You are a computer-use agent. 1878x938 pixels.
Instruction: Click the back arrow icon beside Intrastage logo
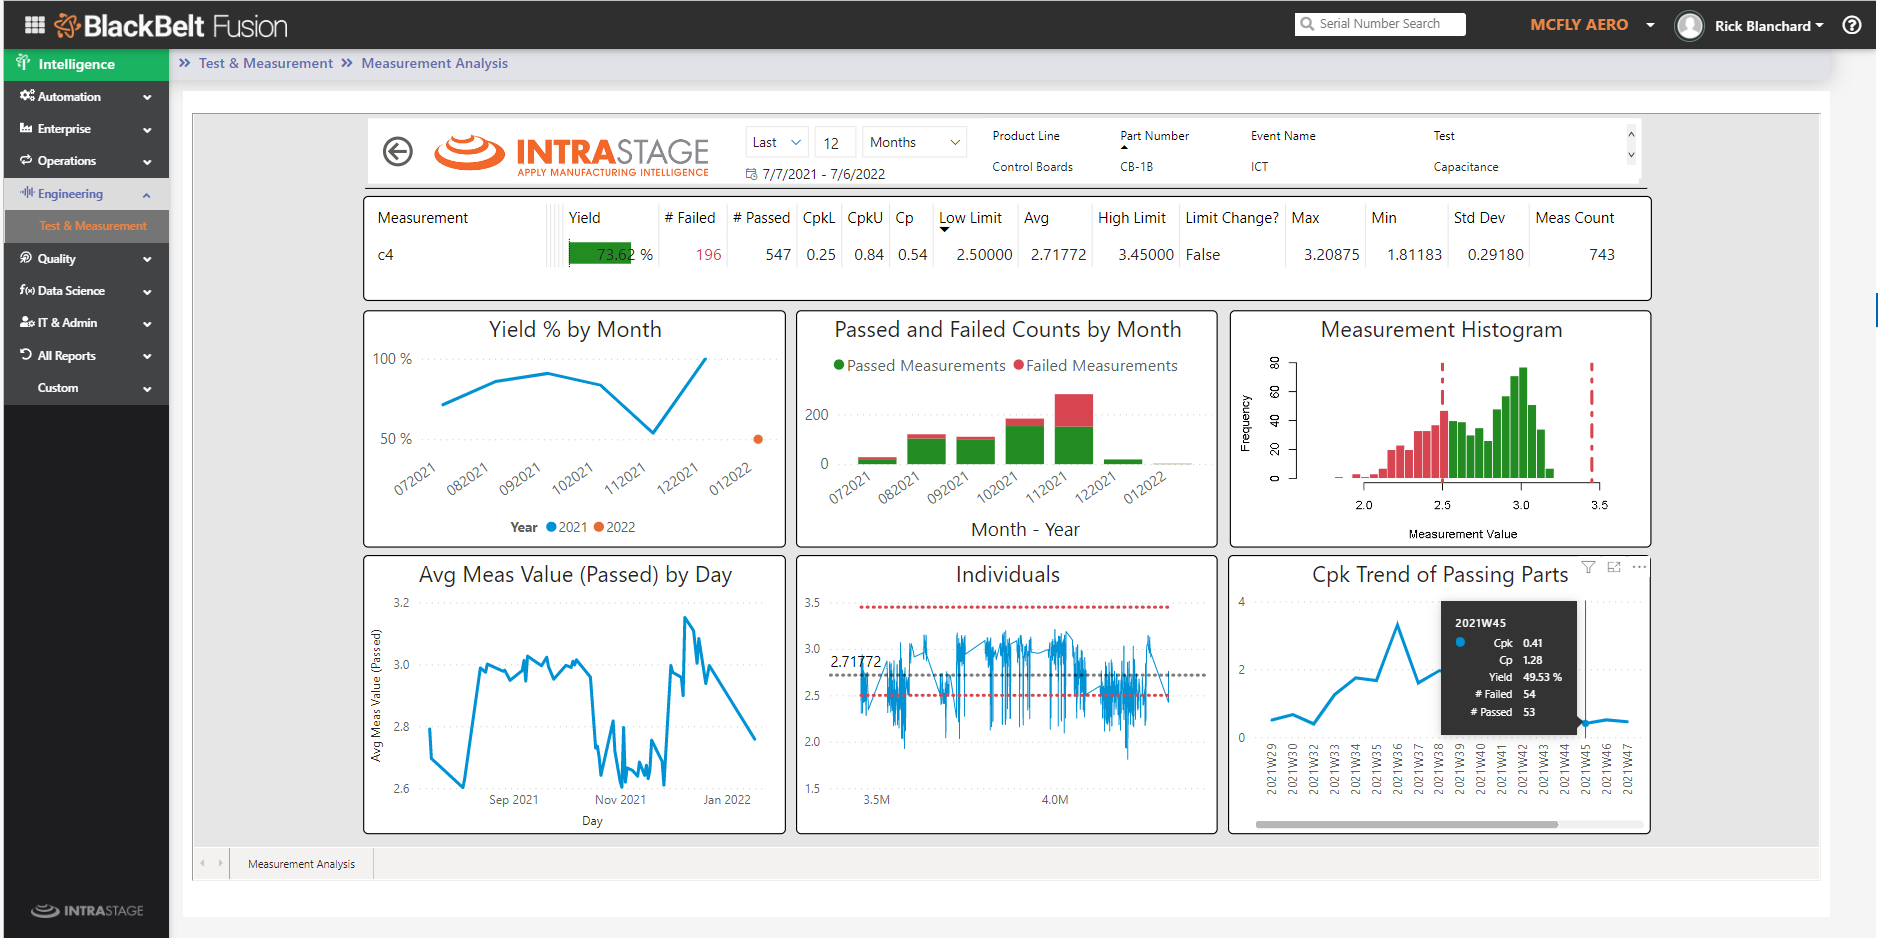(x=398, y=152)
